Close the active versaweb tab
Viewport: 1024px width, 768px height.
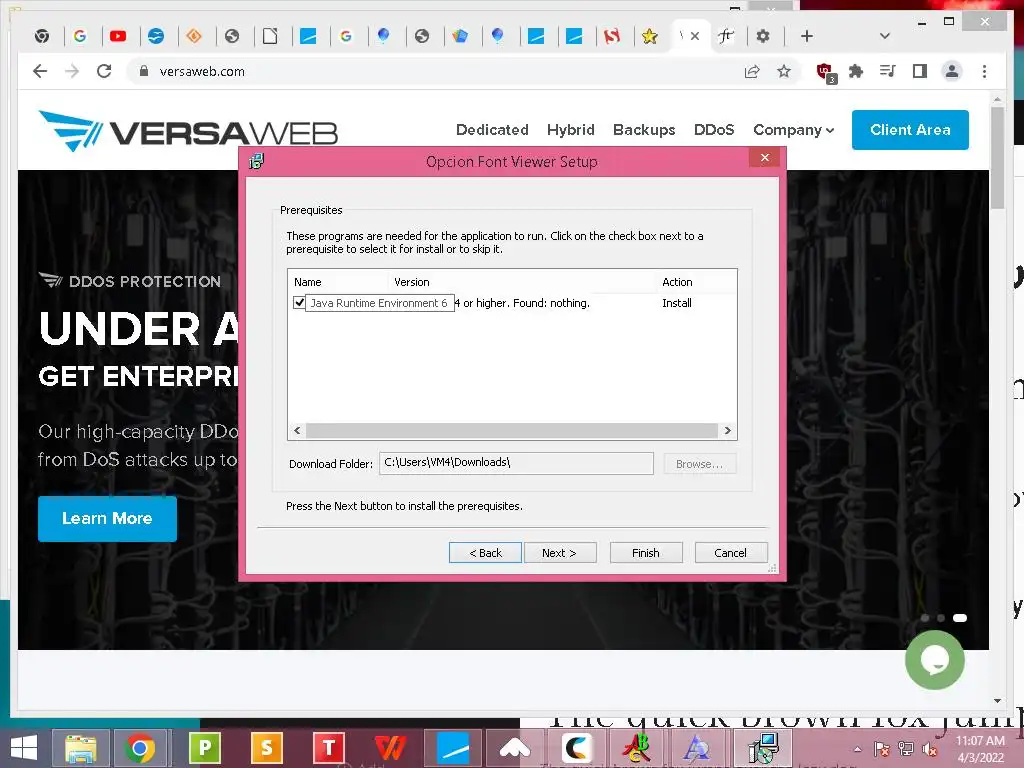click(696, 36)
